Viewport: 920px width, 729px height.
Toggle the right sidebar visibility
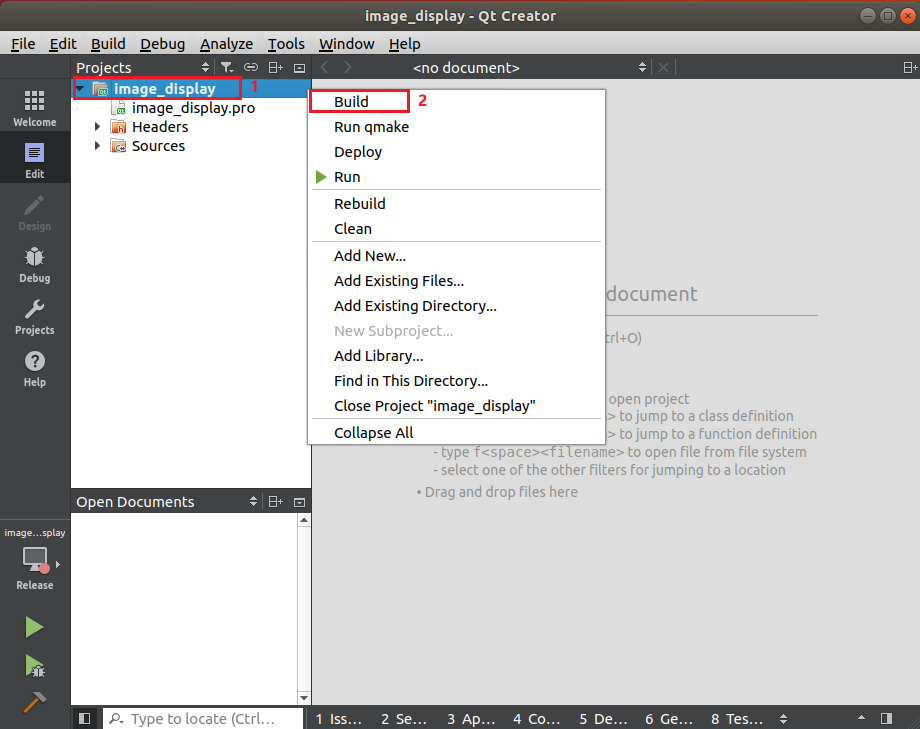887,718
